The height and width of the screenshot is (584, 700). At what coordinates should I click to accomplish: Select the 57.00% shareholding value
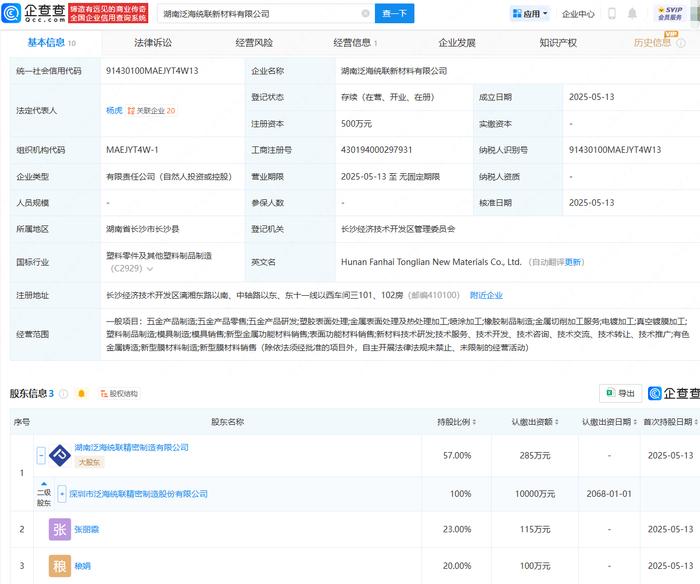[x=457, y=455]
